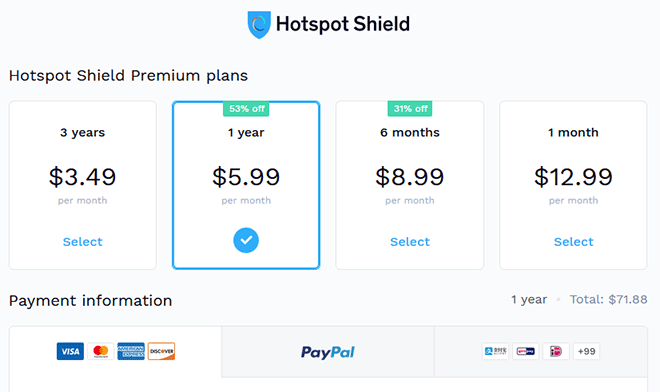This screenshot has width=660, height=392.
Task: Show +99 more payment methods
Action: 586,351
